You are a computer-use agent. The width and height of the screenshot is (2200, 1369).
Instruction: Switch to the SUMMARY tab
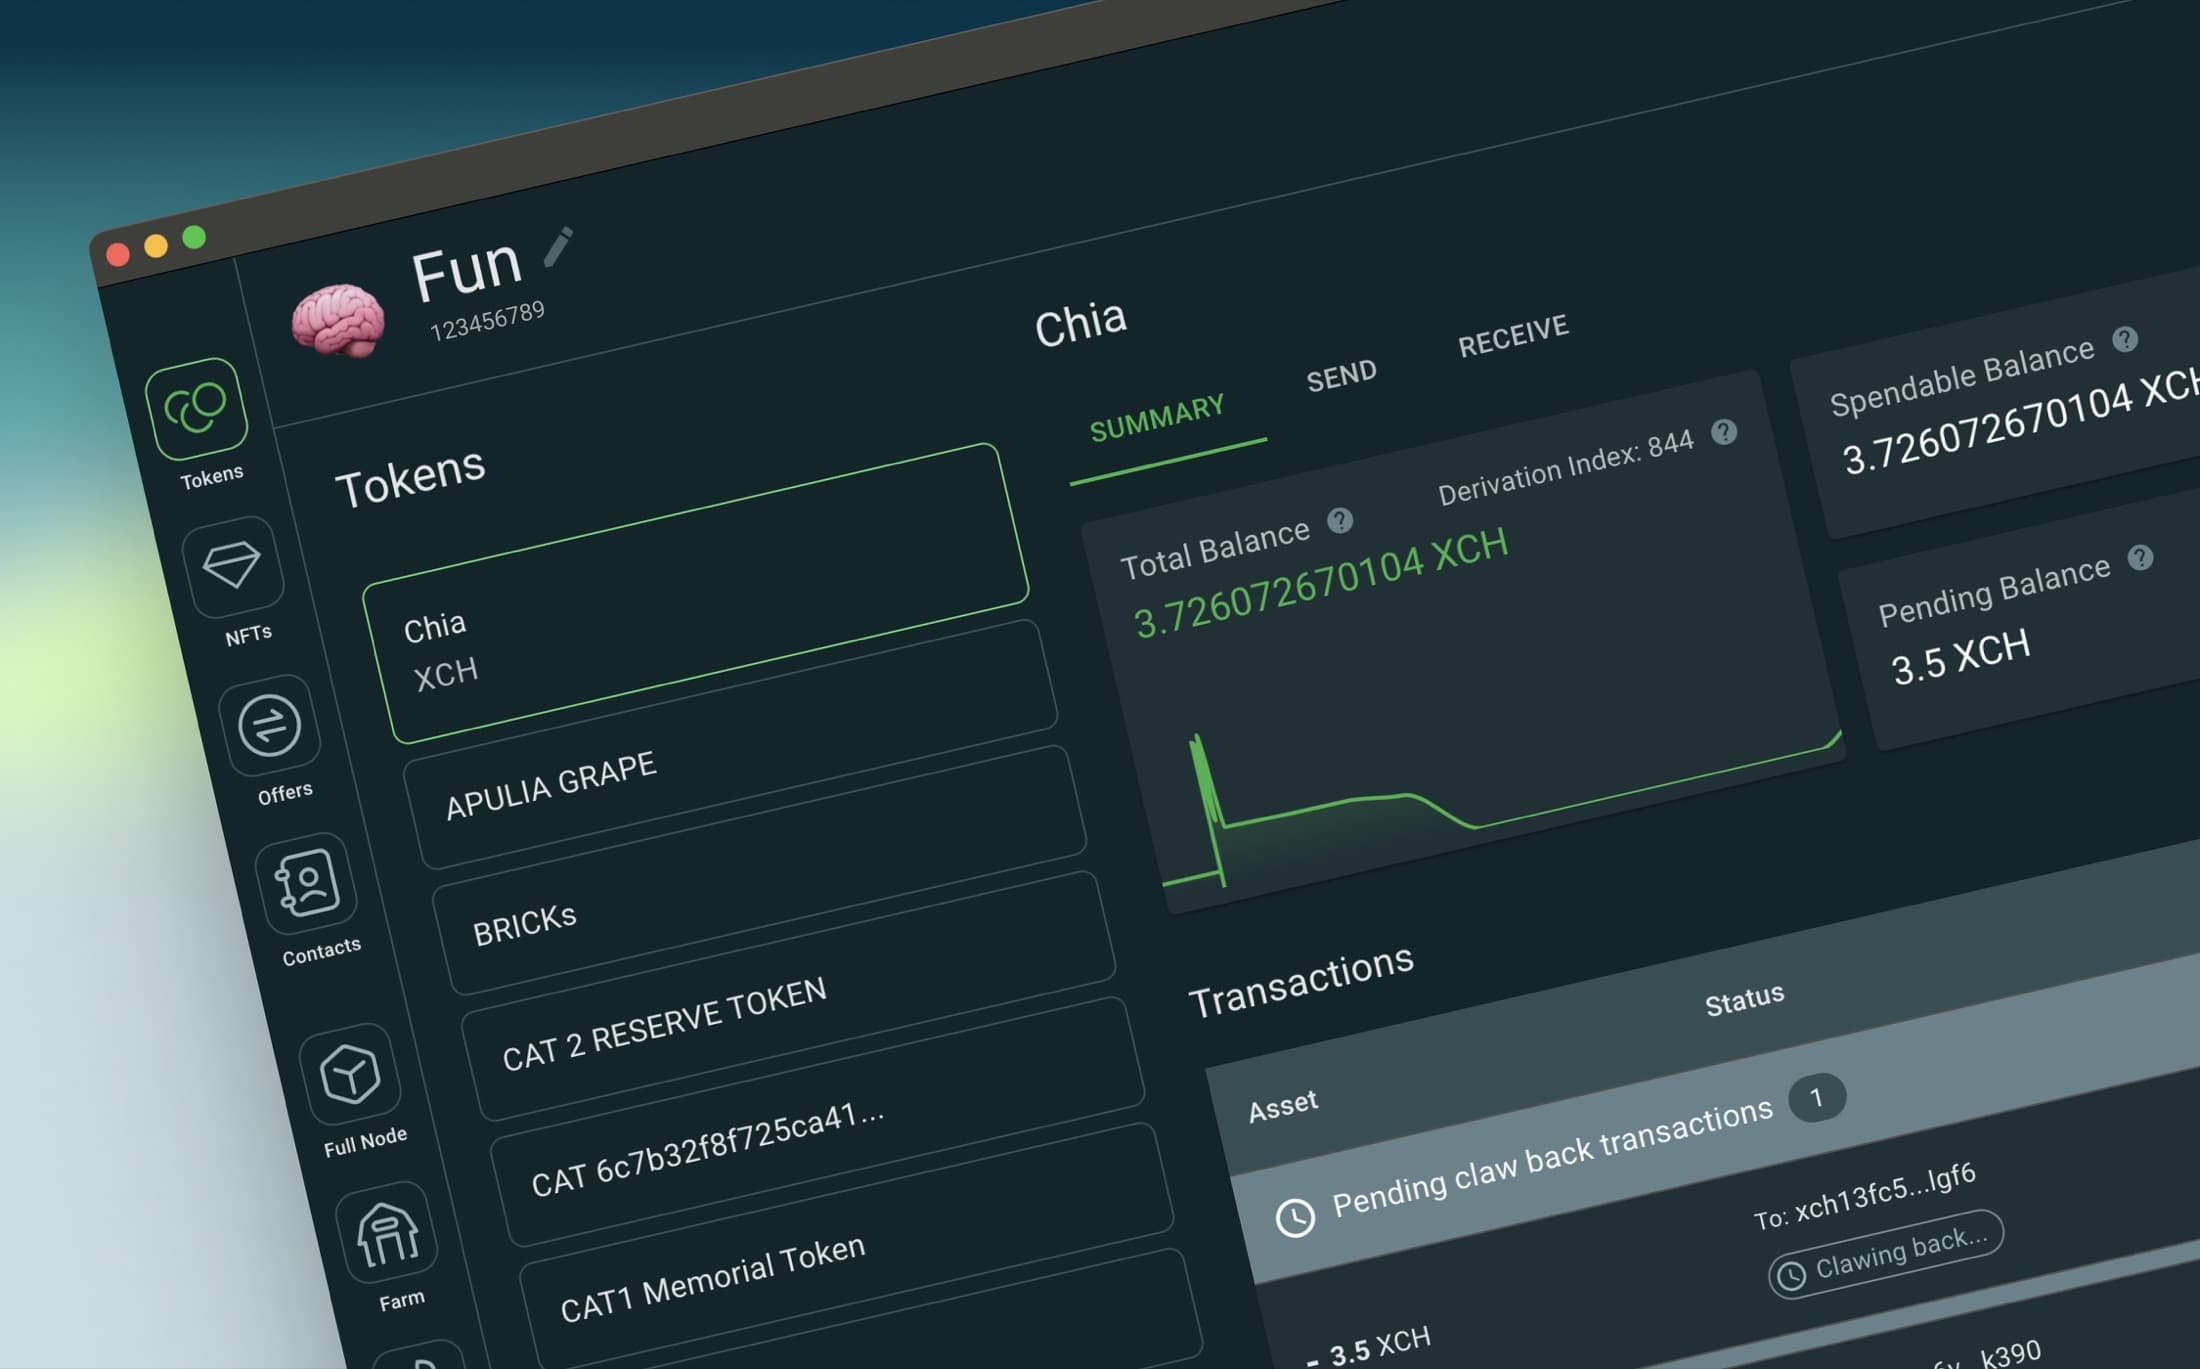click(1157, 418)
